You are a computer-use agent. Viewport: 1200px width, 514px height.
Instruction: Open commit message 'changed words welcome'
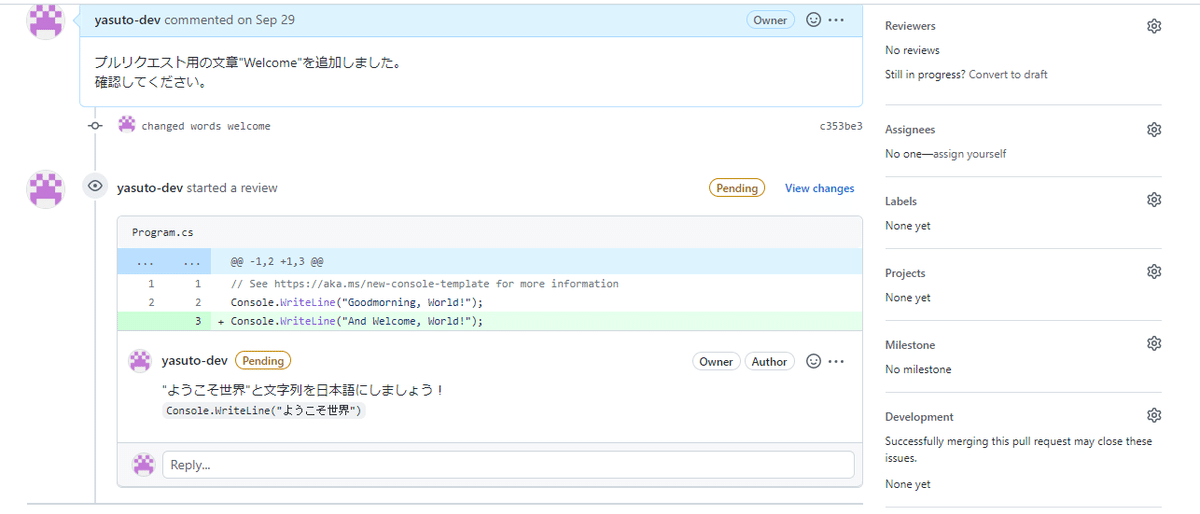(206, 127)
